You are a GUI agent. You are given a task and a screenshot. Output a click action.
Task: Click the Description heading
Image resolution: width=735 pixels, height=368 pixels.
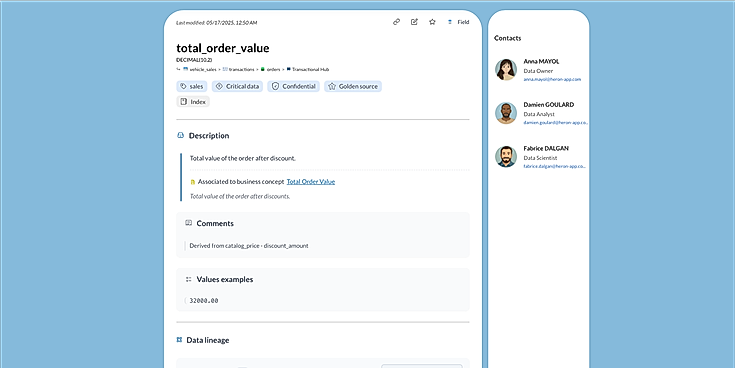209,135
